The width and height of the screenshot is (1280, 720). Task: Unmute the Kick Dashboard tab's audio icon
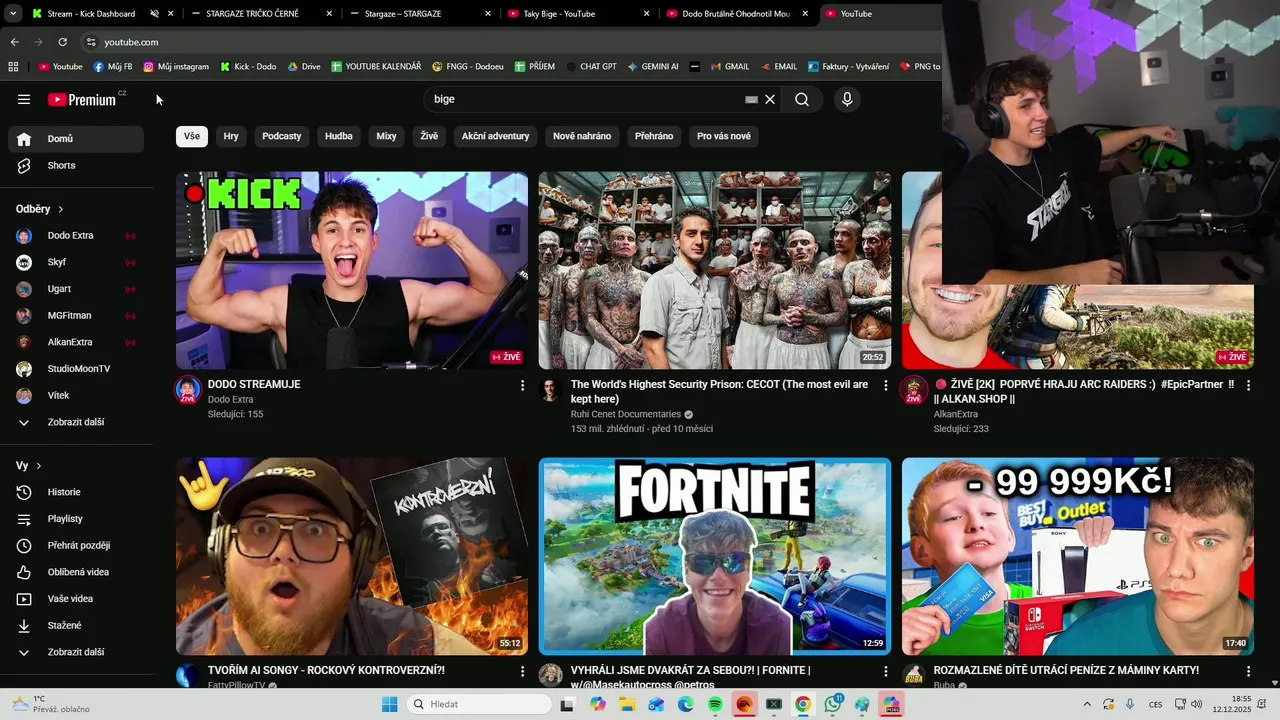[x=154, y=14]
